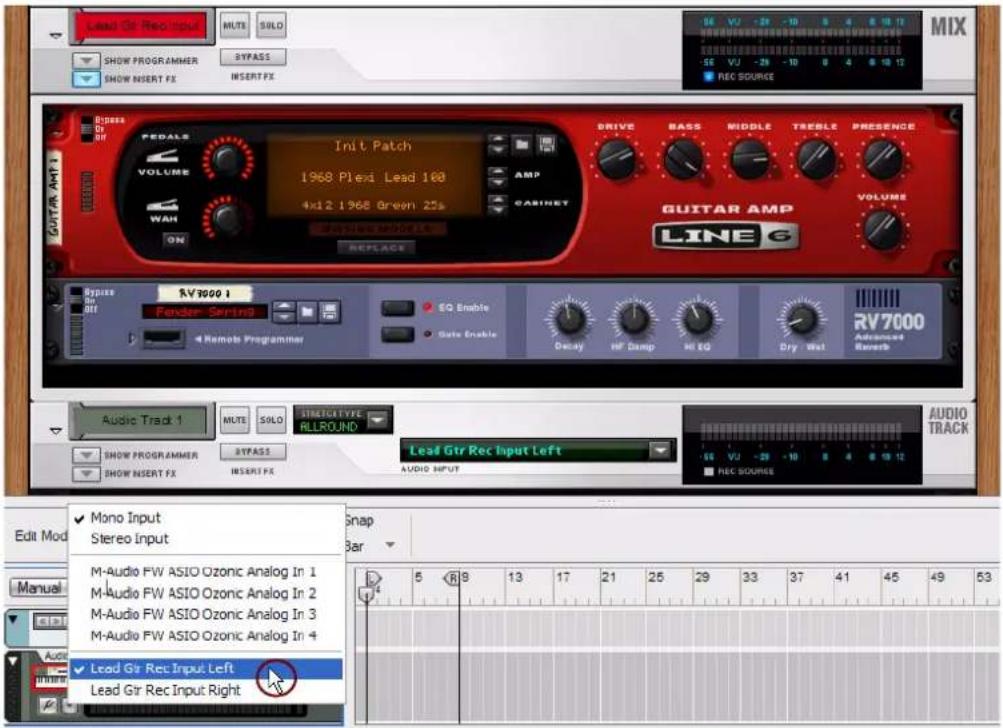Select Lead Gtr Rec Input Left menu entry

point(206,669)
